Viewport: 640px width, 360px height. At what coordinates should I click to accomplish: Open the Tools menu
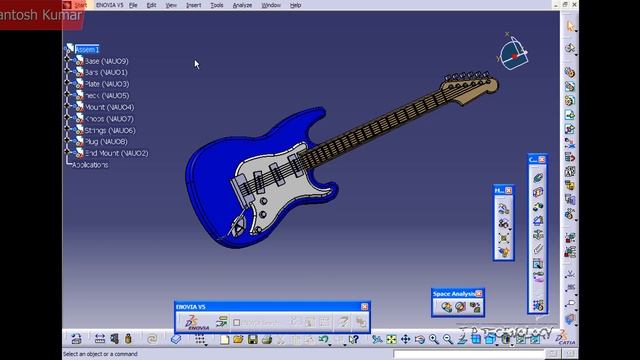point(217,5)
